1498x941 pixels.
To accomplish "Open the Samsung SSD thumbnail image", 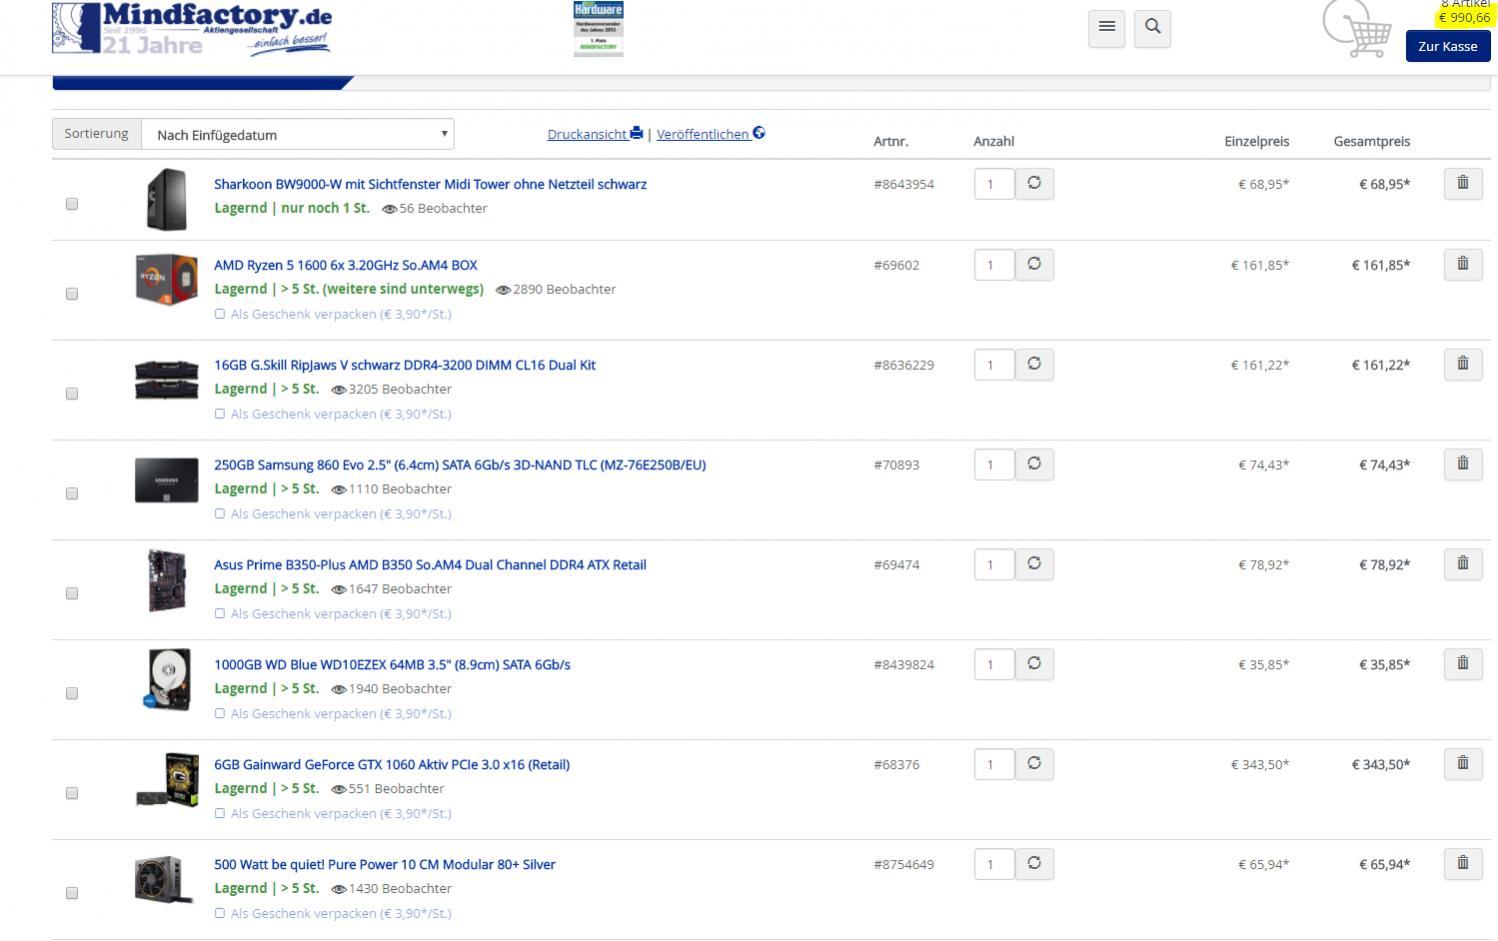I will pos(166,480).
